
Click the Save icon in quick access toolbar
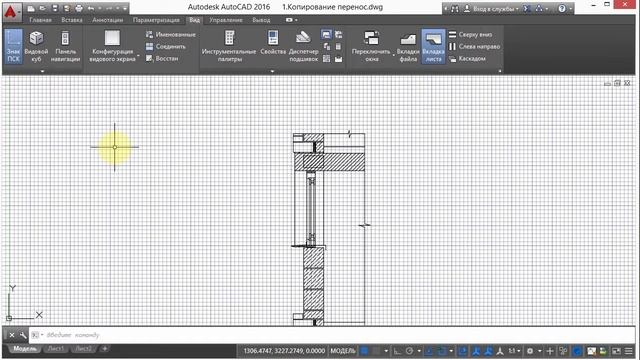(55, 8)
